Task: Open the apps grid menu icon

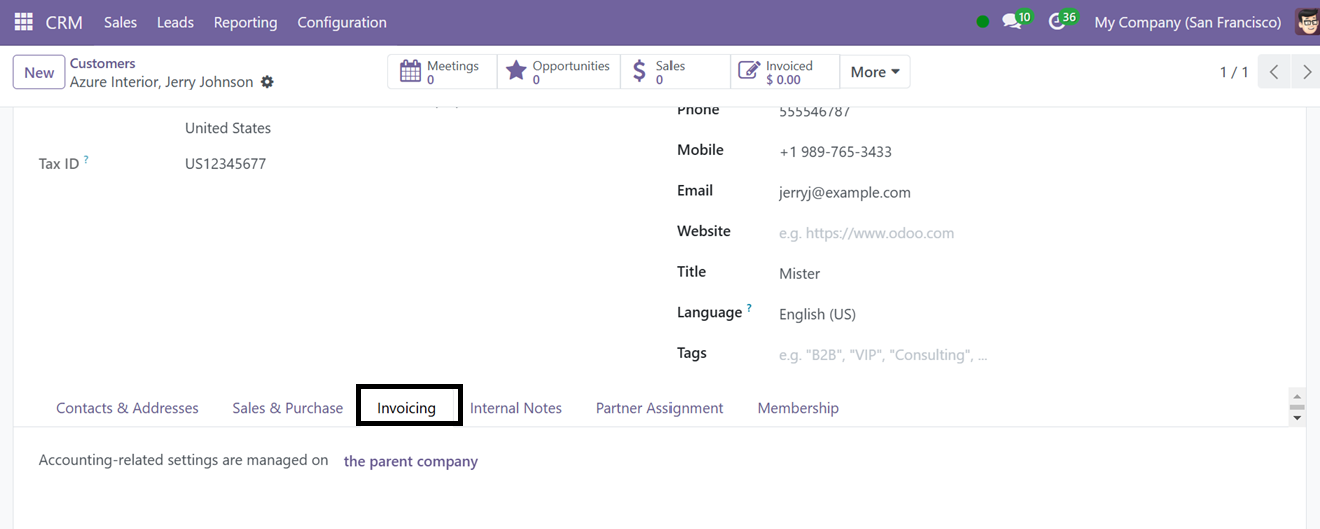Action: (23, 22)
